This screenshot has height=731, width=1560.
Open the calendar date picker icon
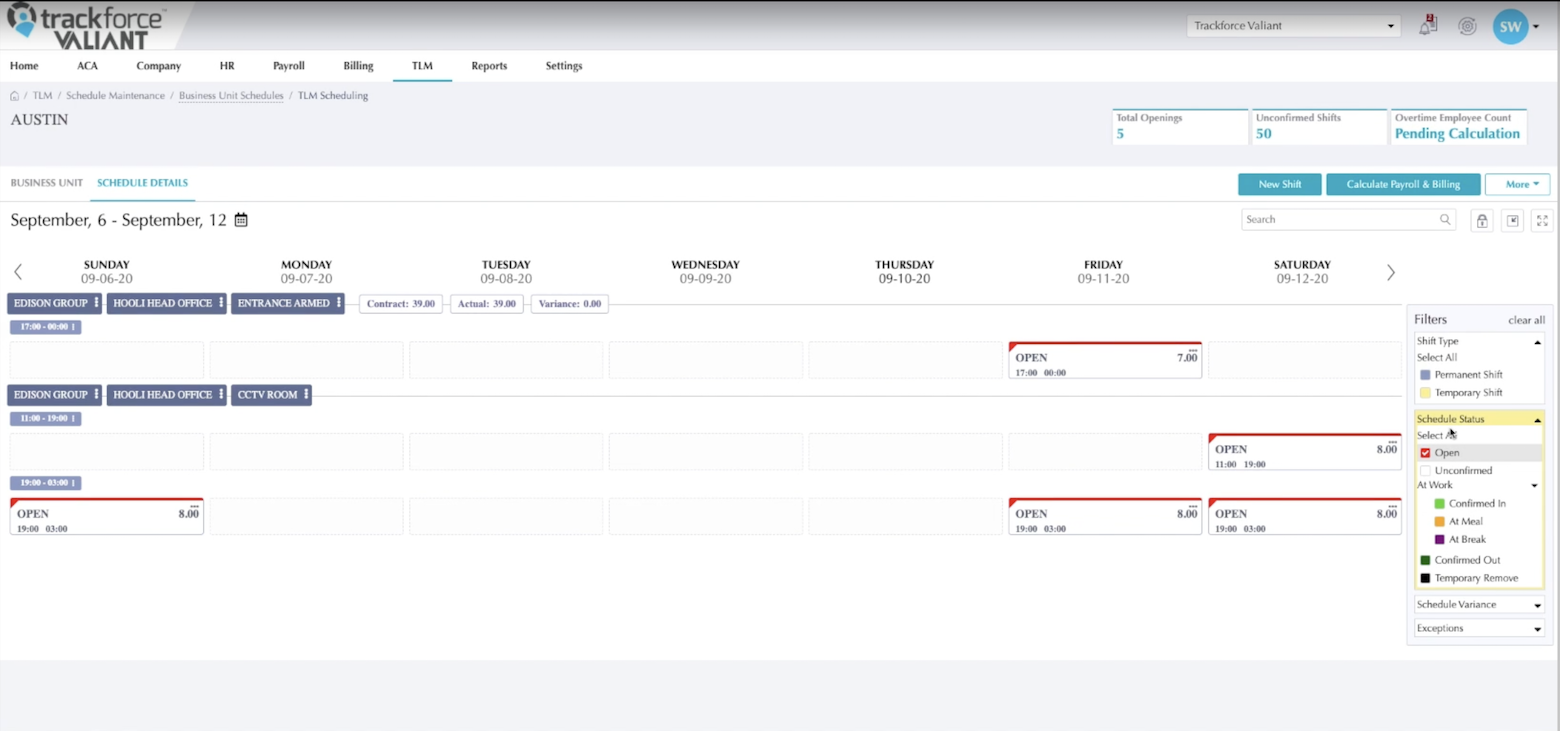[241, 220]
